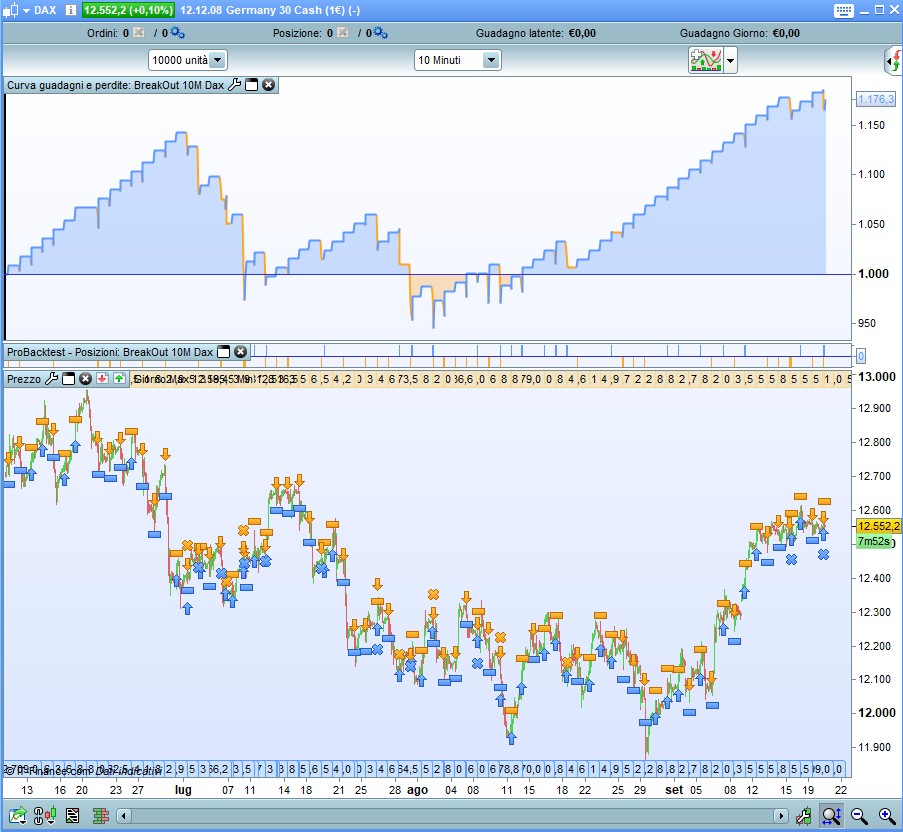
Task: Click the Guadagno latente €0,00 value
Action: pos(582,33)
